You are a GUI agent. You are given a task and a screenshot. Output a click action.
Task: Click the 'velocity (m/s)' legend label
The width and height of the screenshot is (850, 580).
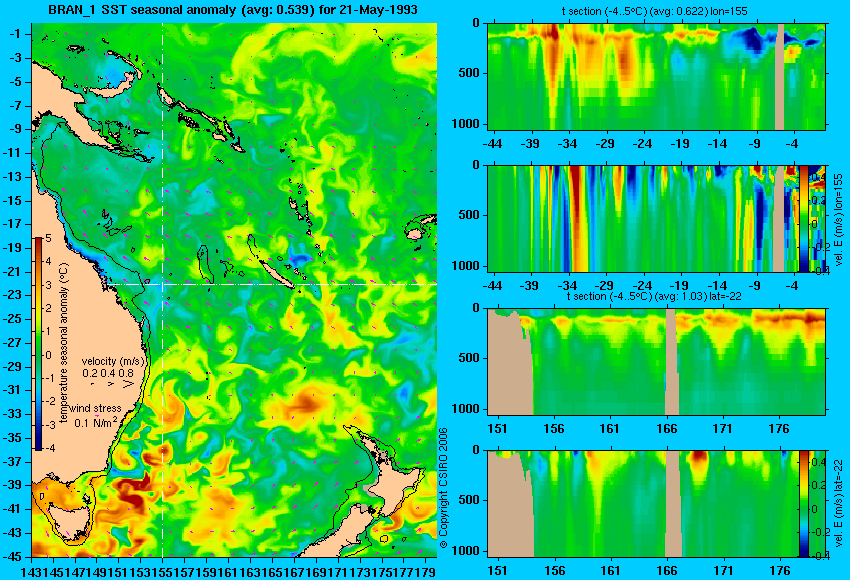(x=114, y=361)
